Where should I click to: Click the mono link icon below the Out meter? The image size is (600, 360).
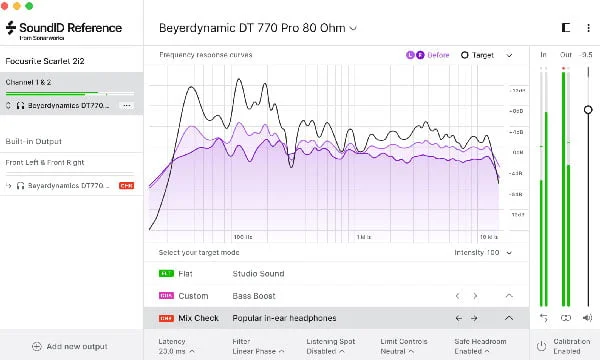(566, 318)
